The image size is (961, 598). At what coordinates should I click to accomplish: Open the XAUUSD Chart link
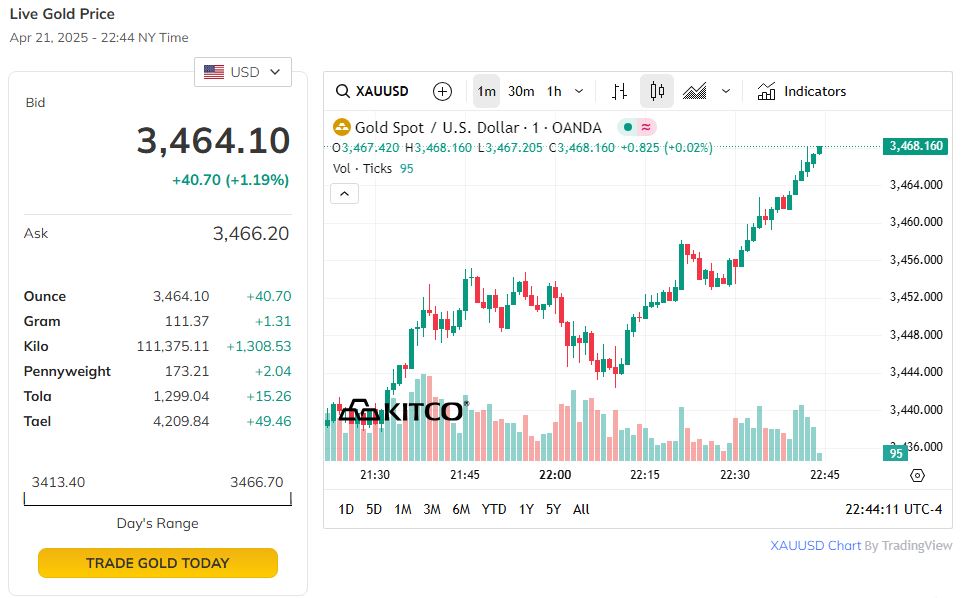click(x=815, y=545)
